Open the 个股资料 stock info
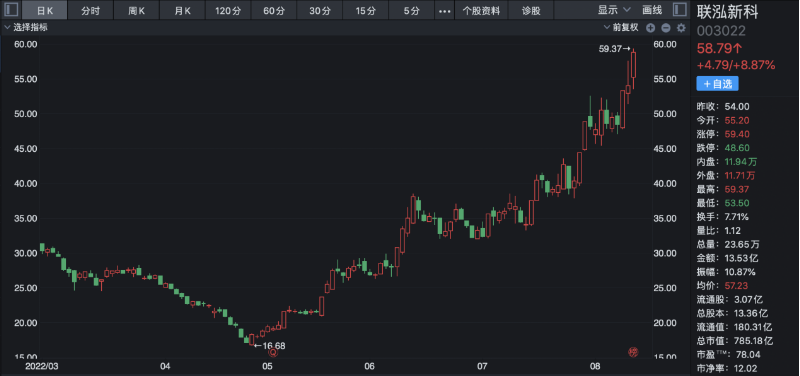This screenshot has width=800, height=376. [481, 10]
